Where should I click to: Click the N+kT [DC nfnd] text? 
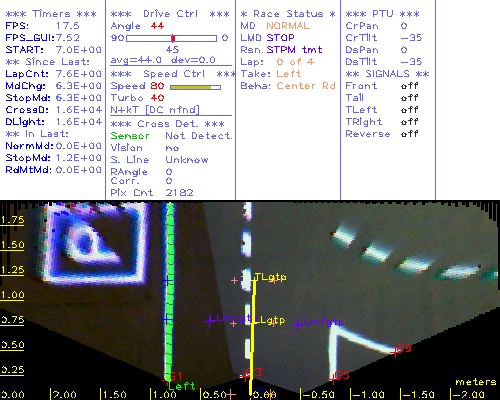[x=155, y=110]
